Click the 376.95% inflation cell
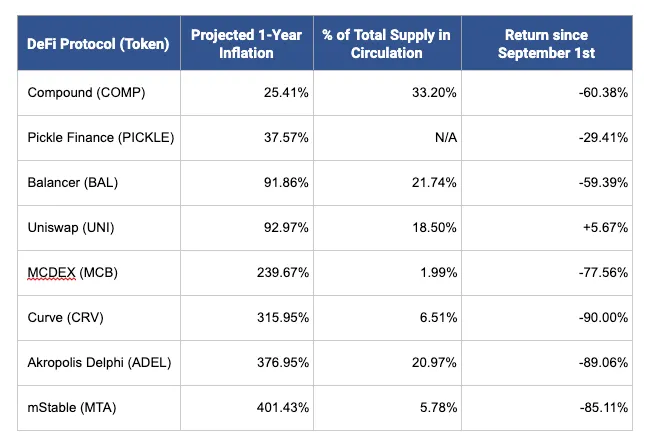Image resolution: width=647 pixels, height=440 pixels. [x=277, y=362]
